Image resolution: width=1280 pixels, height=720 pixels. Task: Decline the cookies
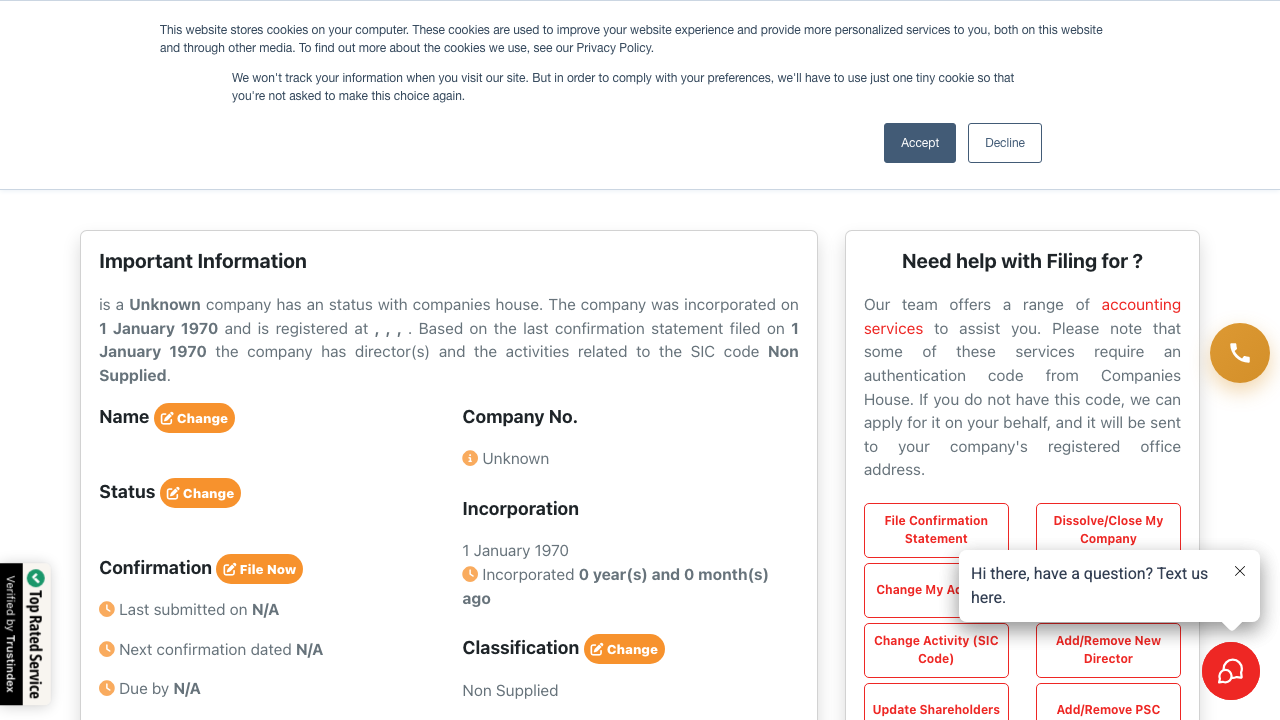click(1005, 143)
